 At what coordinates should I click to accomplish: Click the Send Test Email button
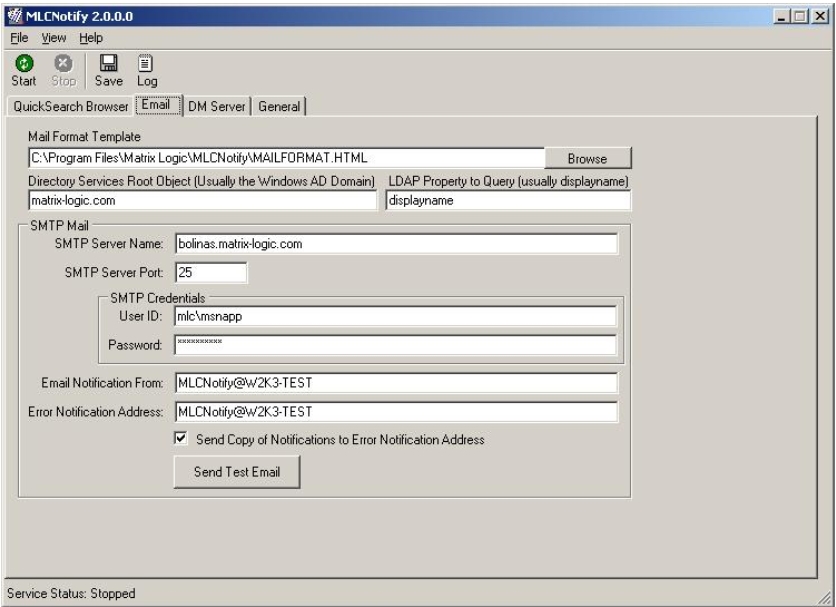tap(237, 472)
